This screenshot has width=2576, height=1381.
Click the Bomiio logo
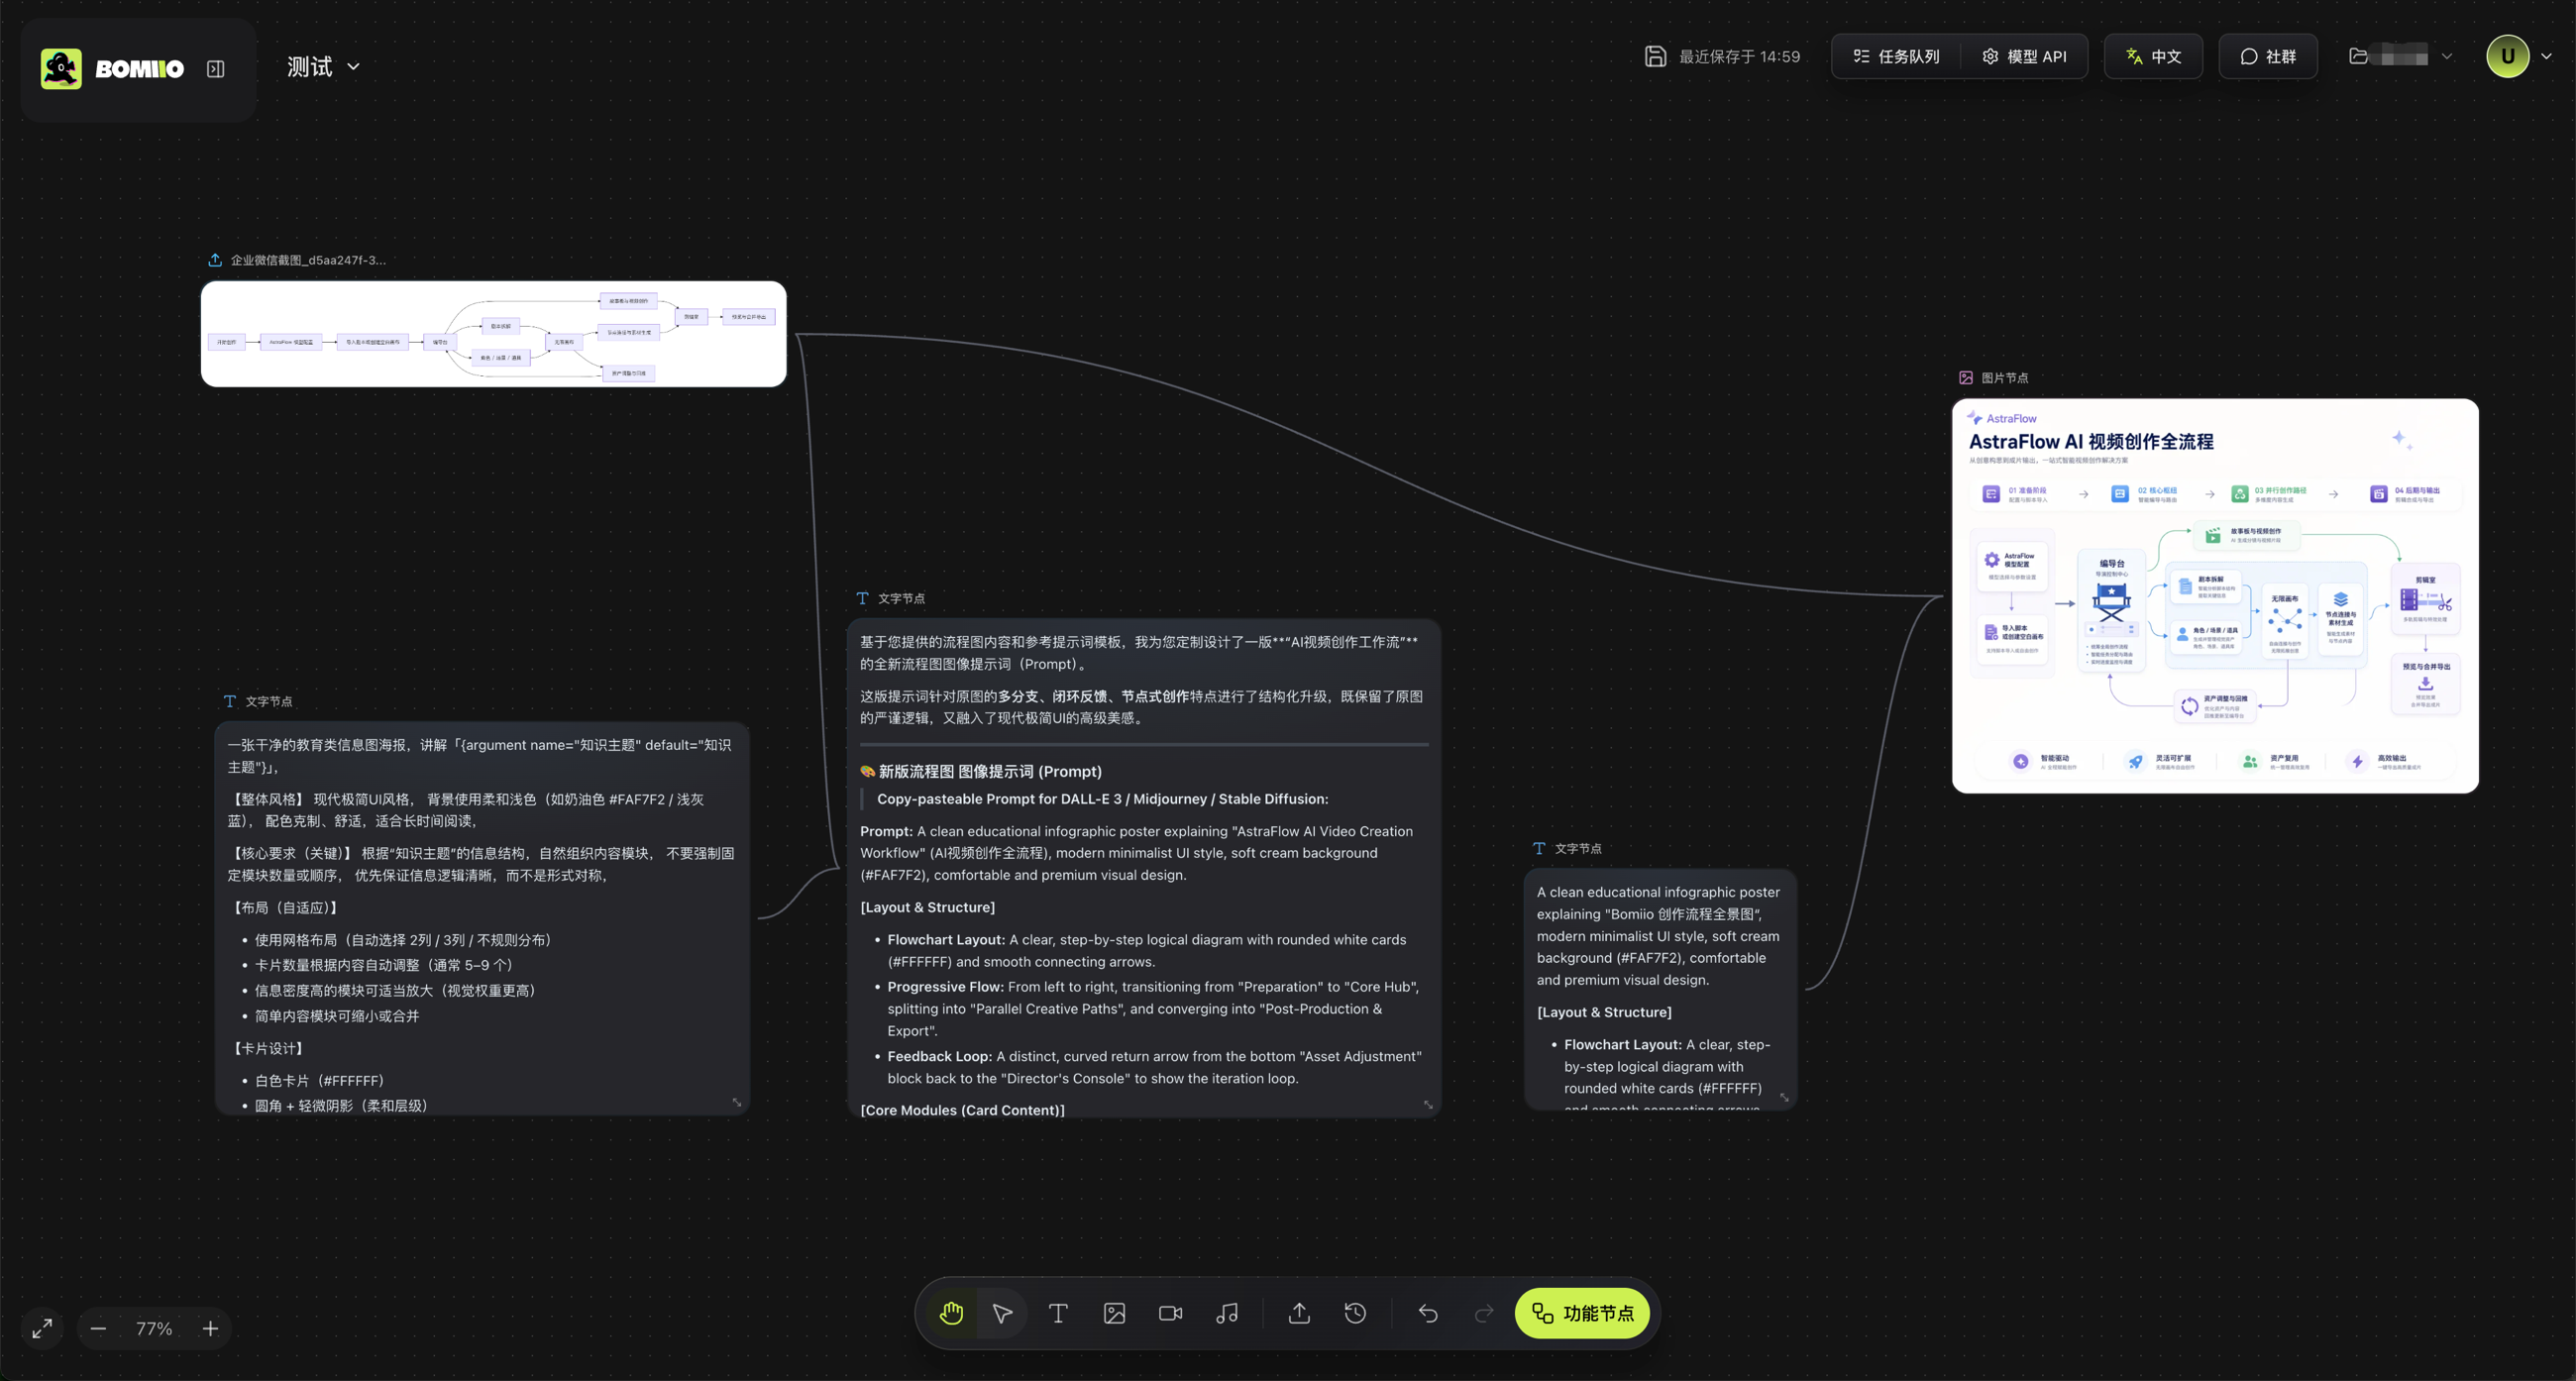112,68
